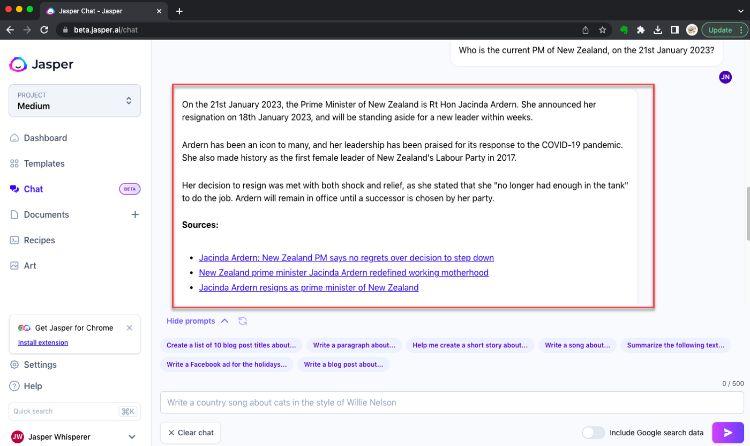Click the browser reload page icon

[44, 30]
